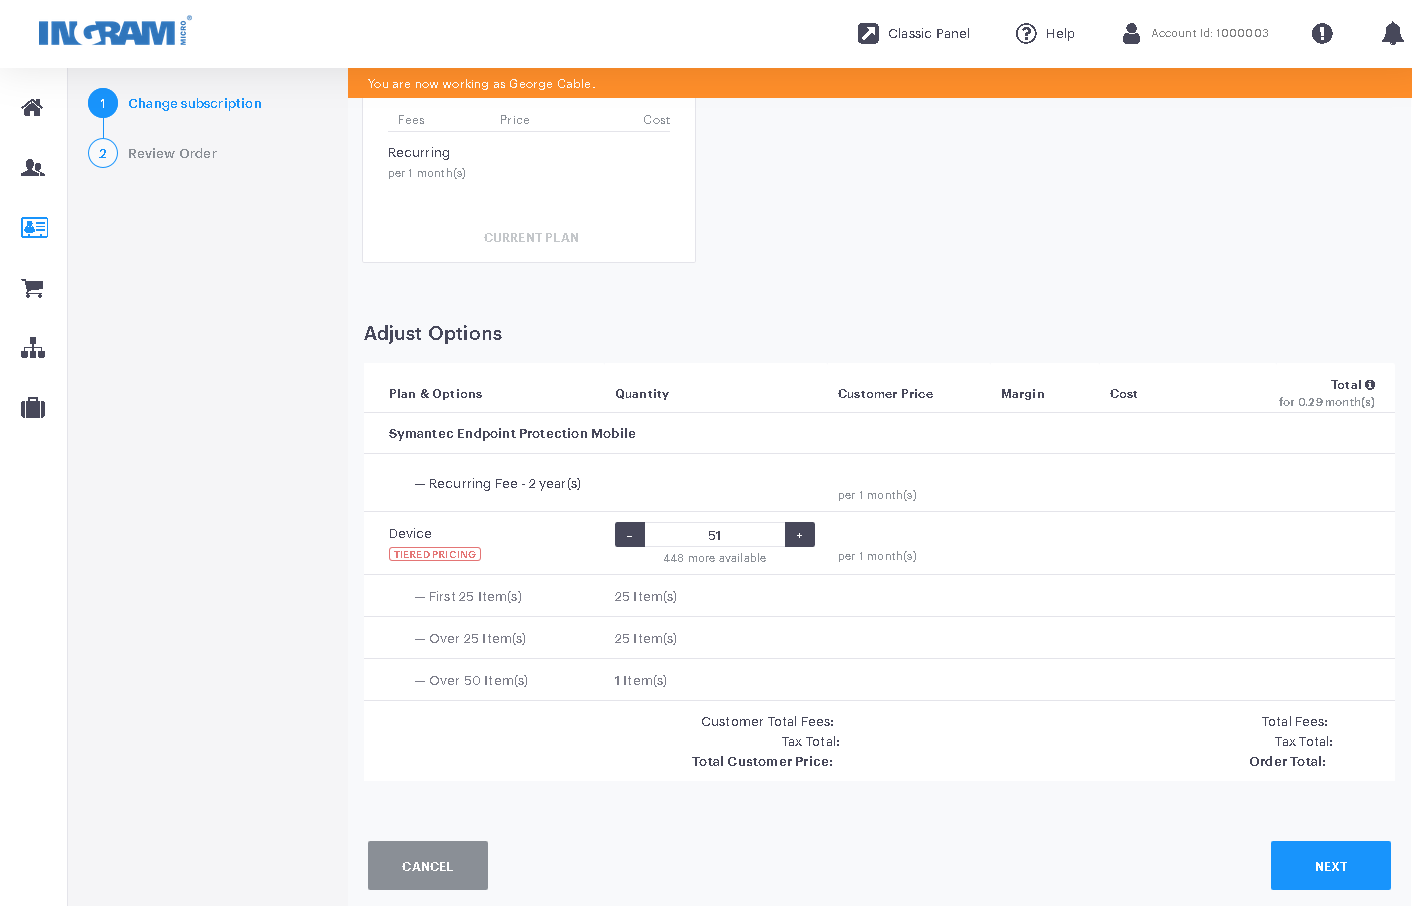The width and height of the screenshot is (1412, 906).
Task: Open the shopping cart icon in sidebar
Action: click(33, 288)
